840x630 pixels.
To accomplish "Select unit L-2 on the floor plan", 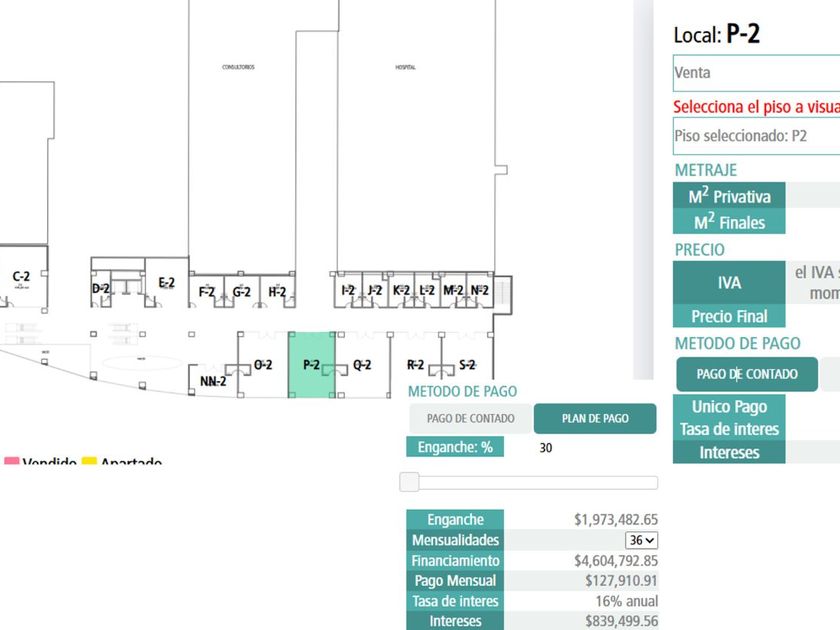I will pyautogui.click(x=427, y=290).
